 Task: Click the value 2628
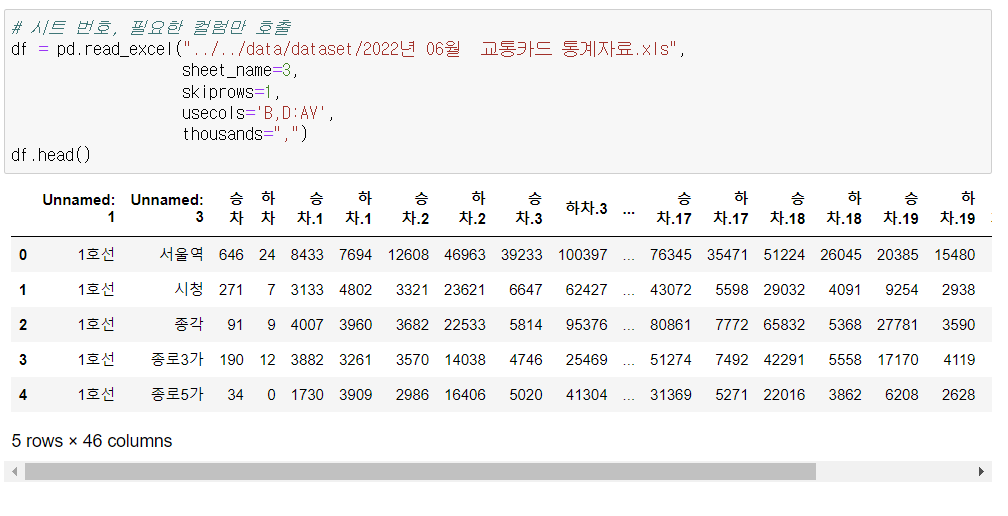tap(958, 395)
